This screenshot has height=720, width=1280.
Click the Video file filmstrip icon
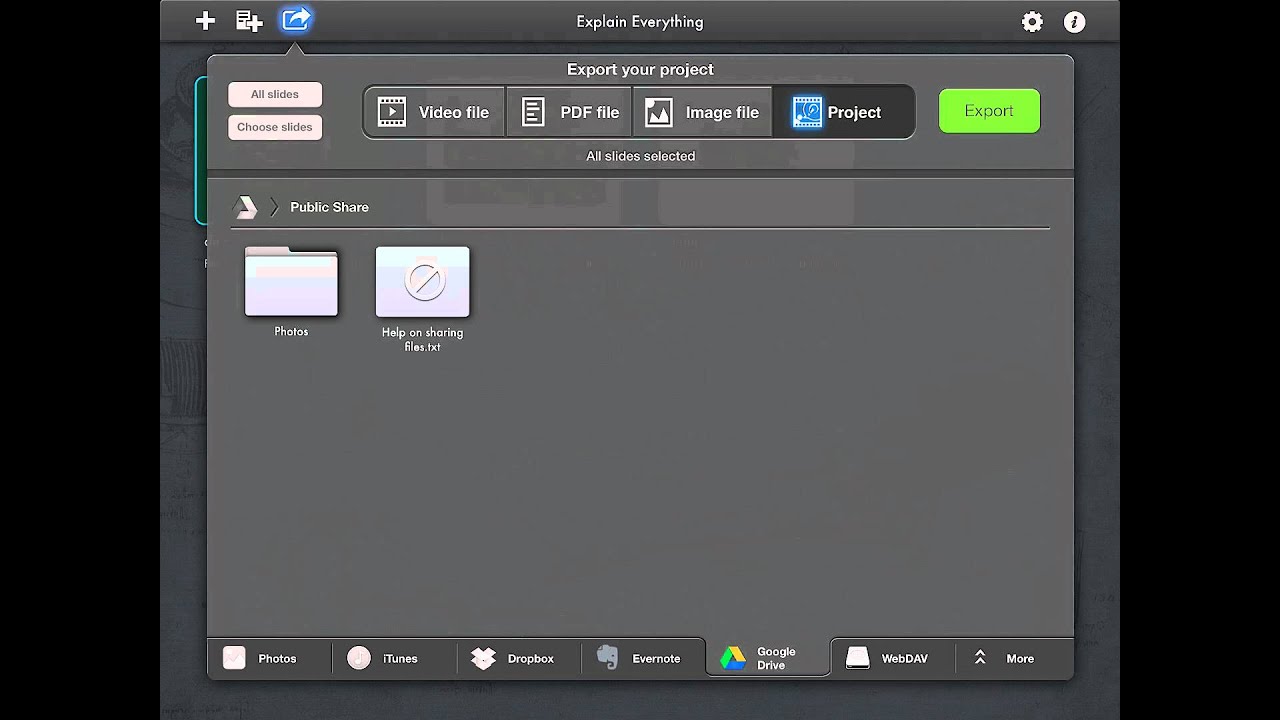click(x=392, y=112)
